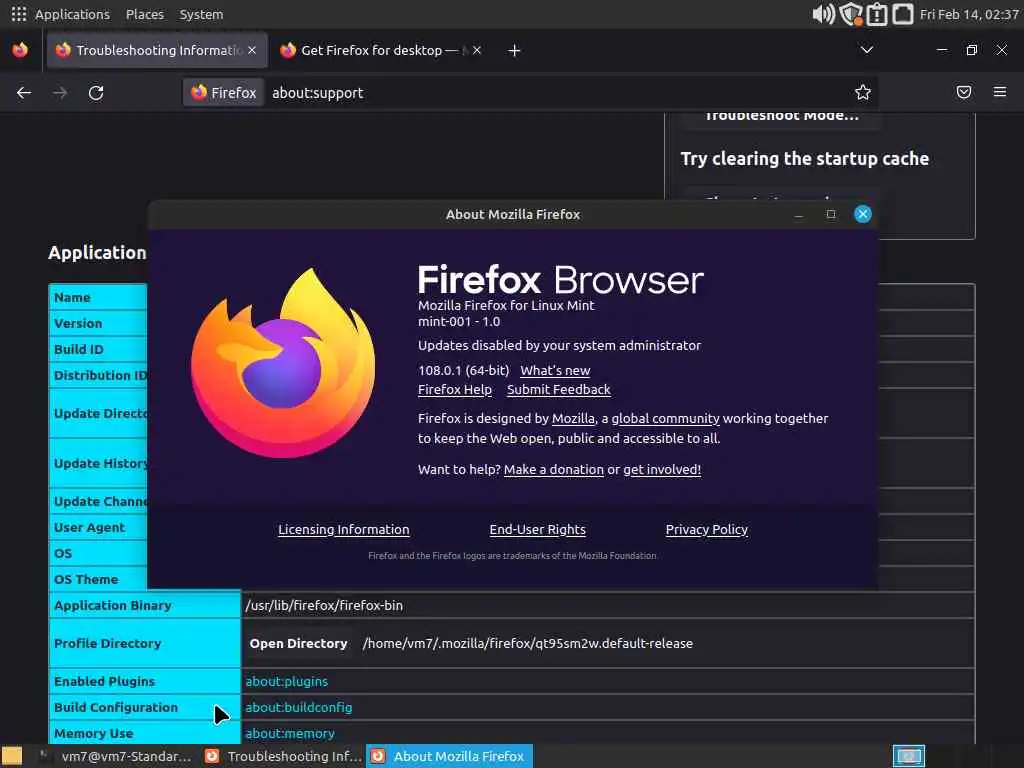Viewport: 1024px width, 768px height.
Task: Follow the Mozilla link in About dialog
Action: pyautogui.click(x=573, y=418)
